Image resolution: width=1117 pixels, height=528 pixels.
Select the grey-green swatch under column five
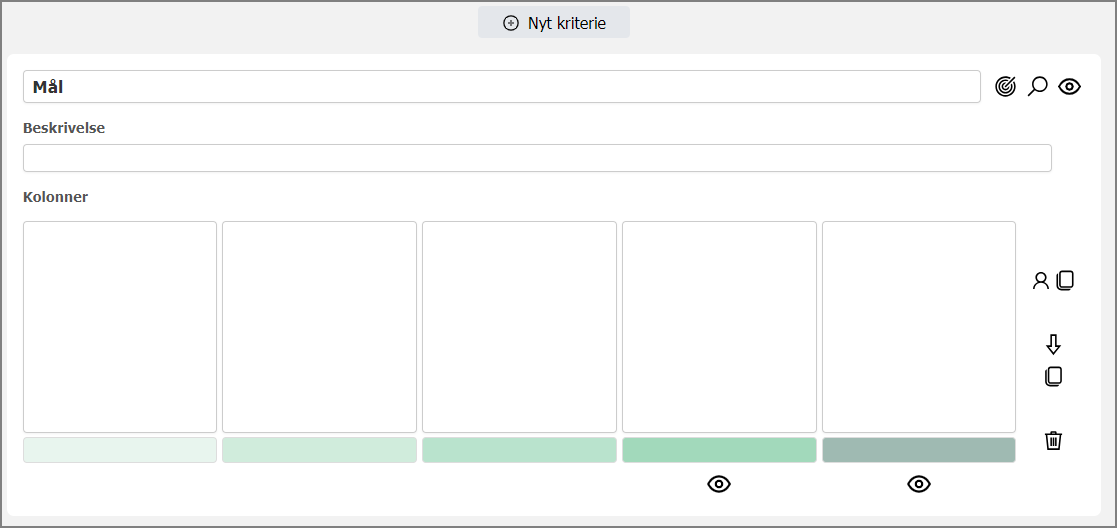[919, 450]
